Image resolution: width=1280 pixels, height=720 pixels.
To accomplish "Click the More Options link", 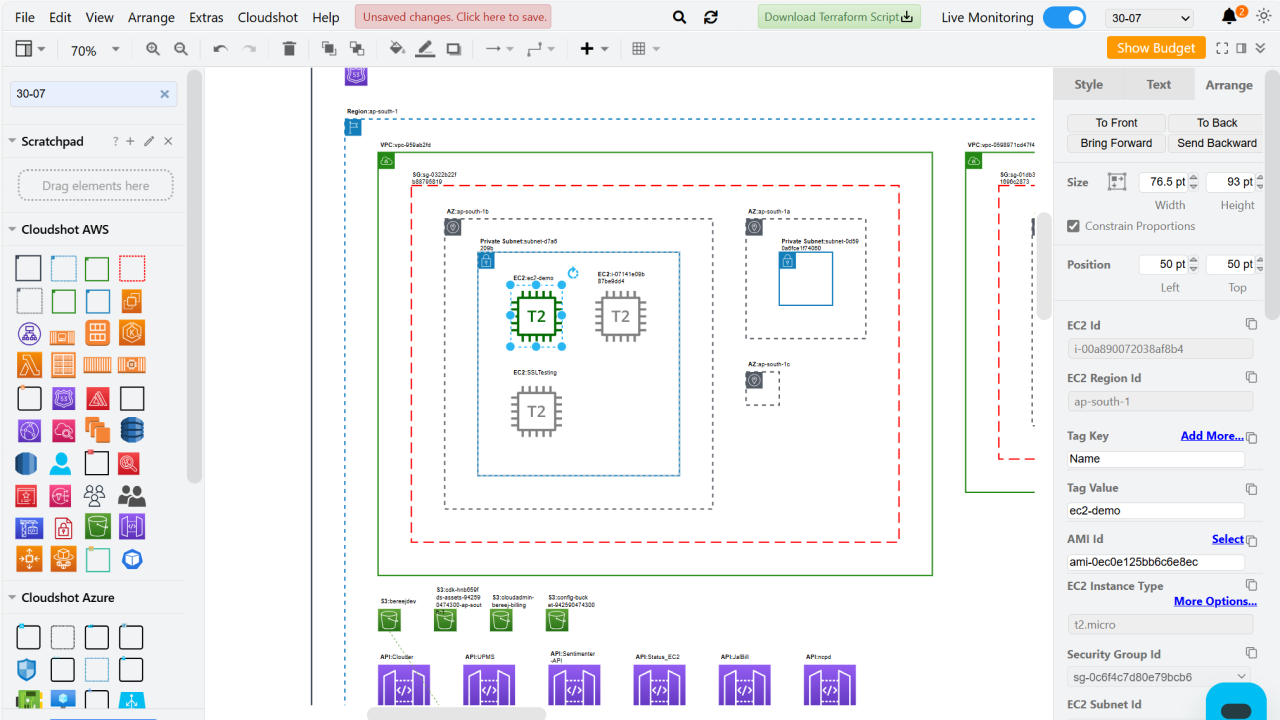I will pyautogui.click(x=1215, y=601).
